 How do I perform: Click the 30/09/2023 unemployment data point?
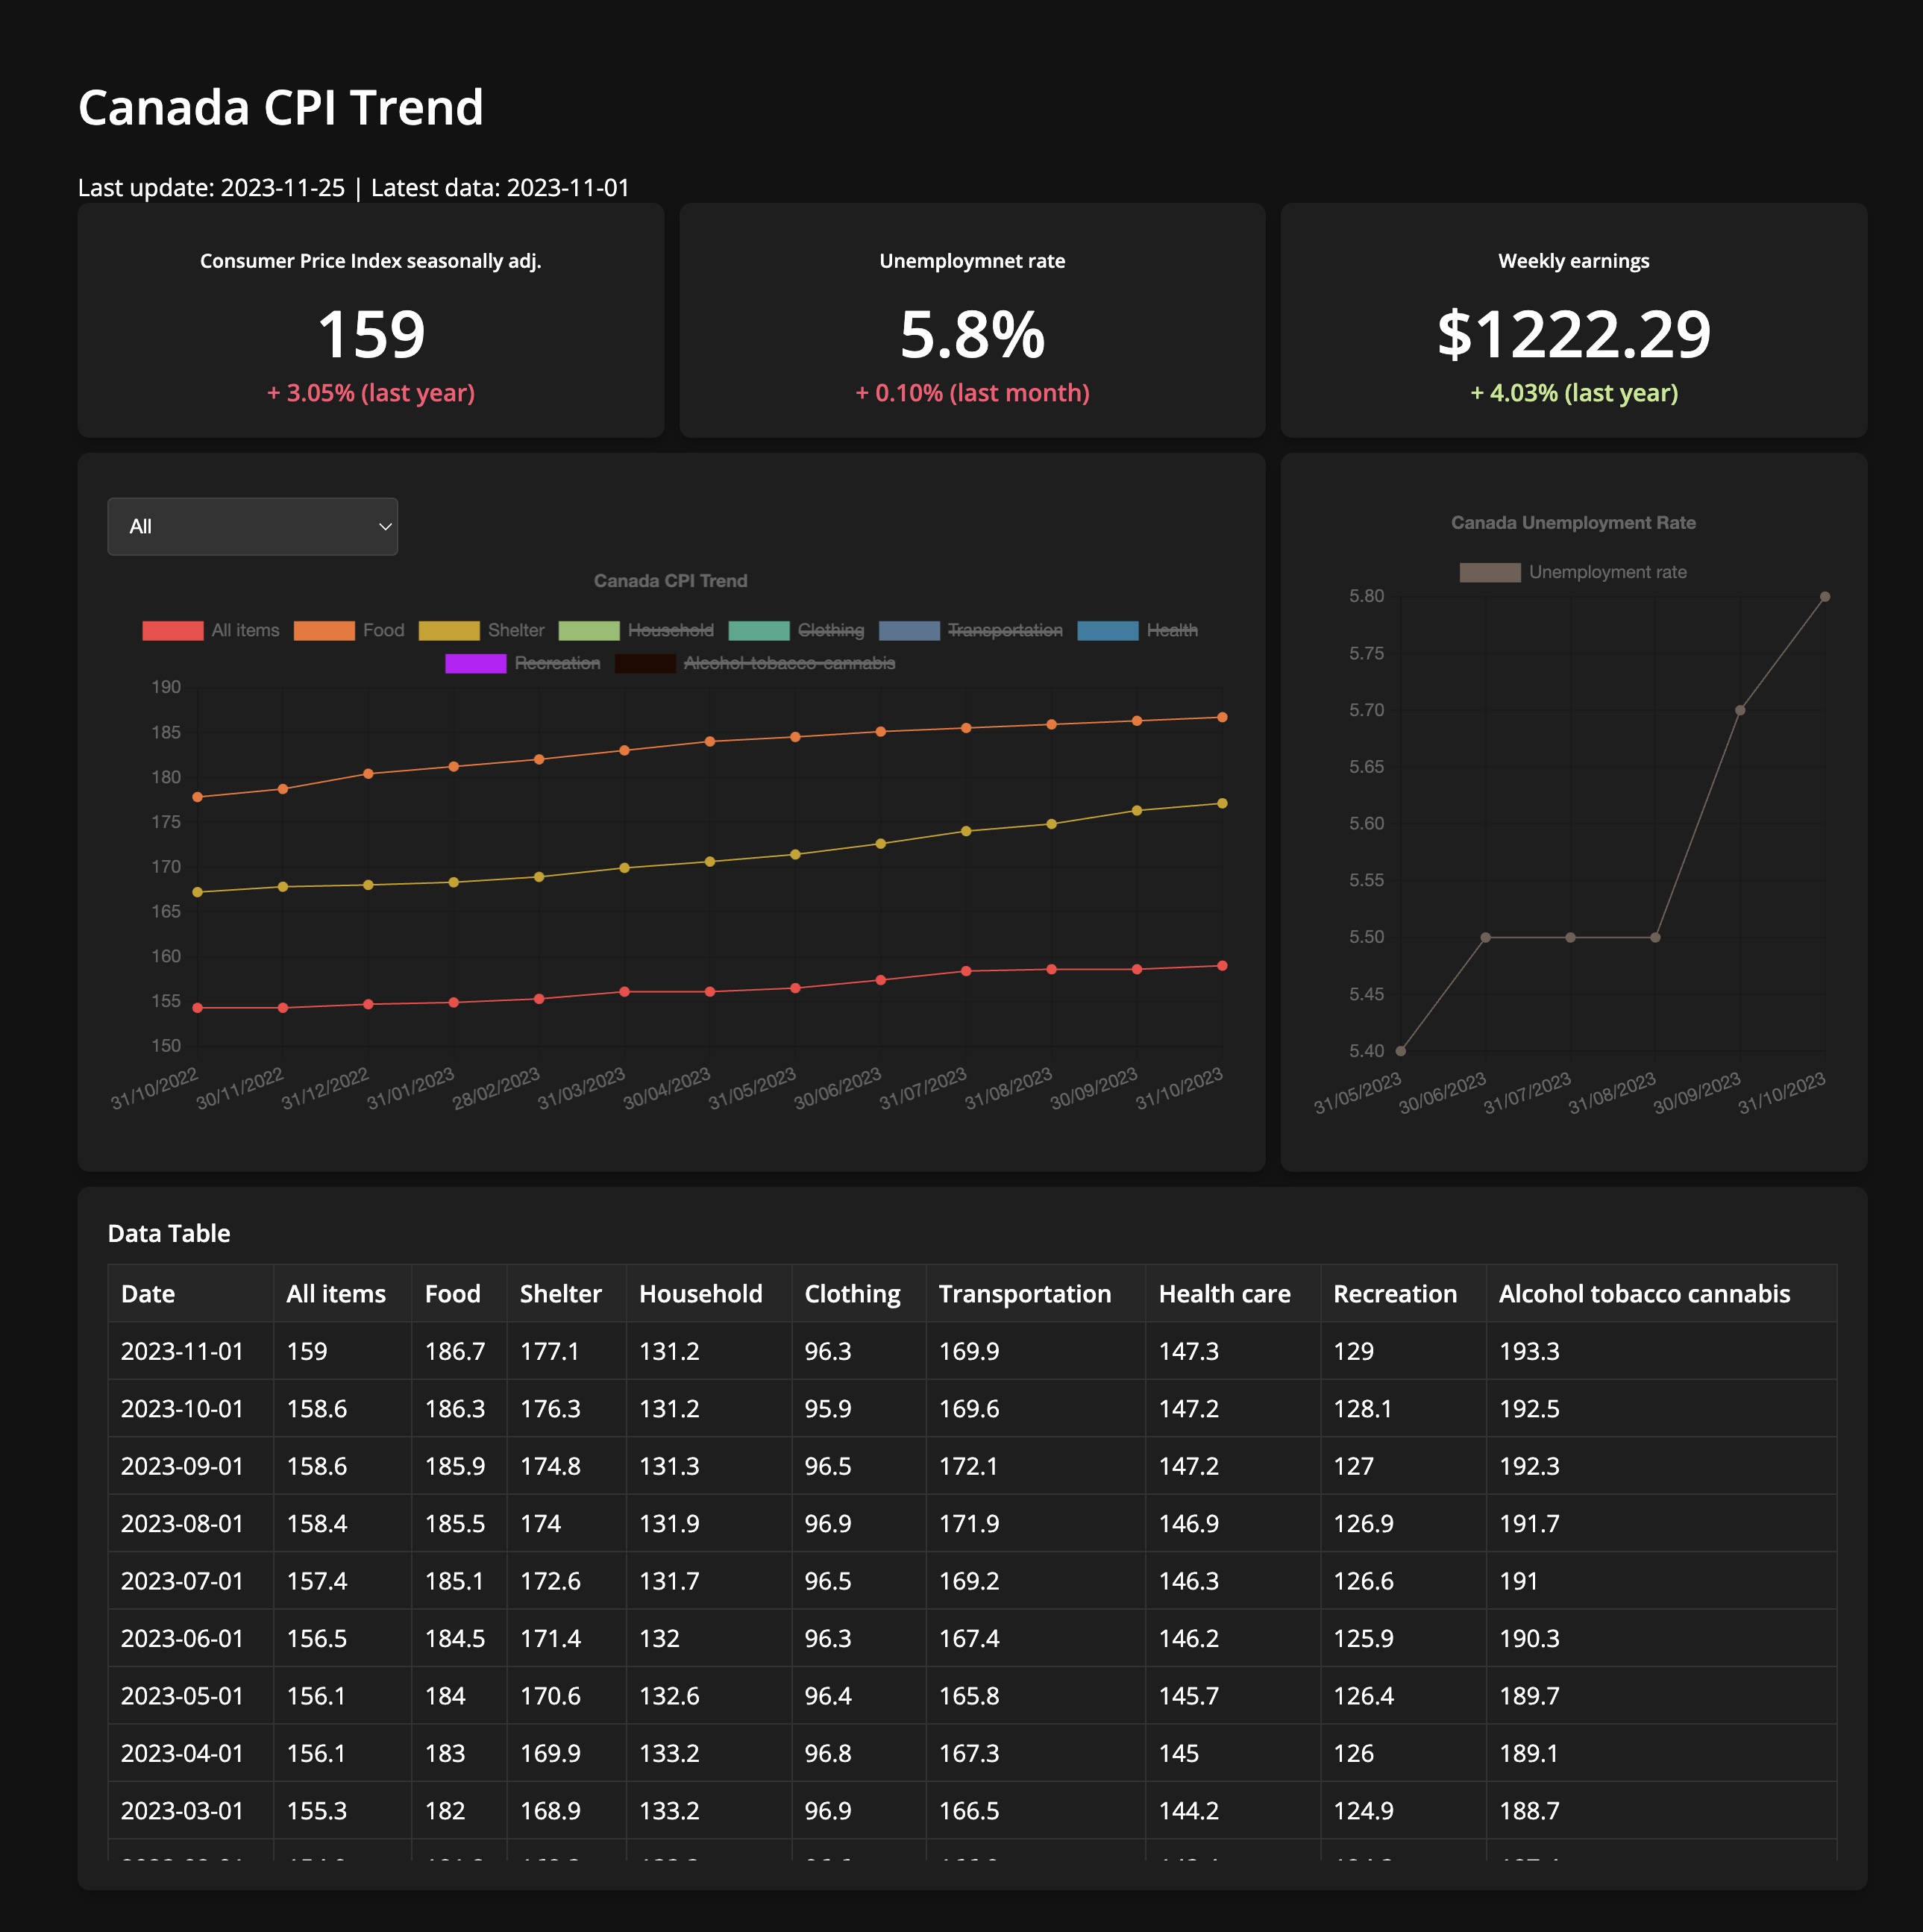pyautogui.click(x=1740, y=711)
